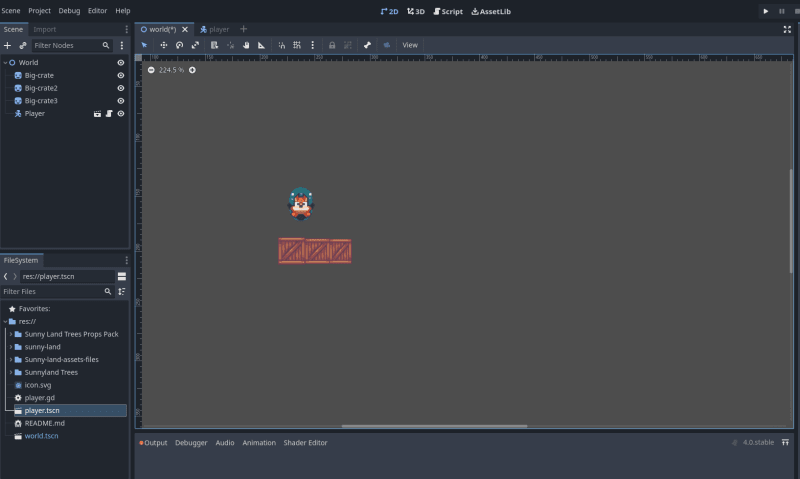Instantiate child scene with link icon
This screenshot has height=479, width=800.
23,45
